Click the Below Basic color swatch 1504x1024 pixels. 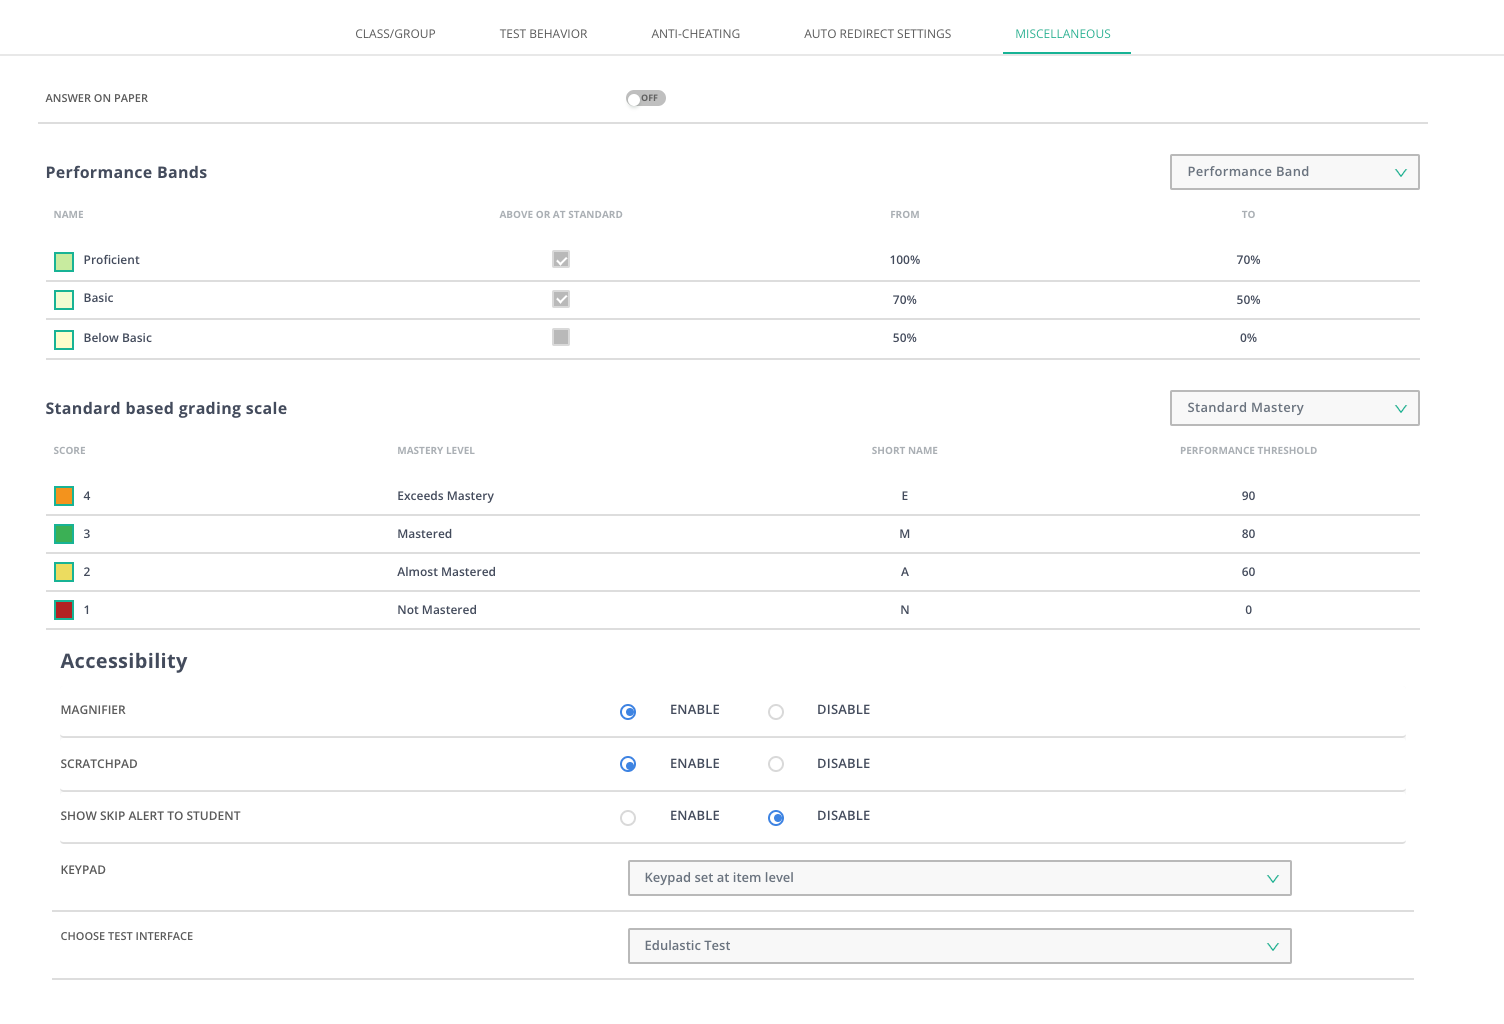pyautogui.click(x=64, y=339)
